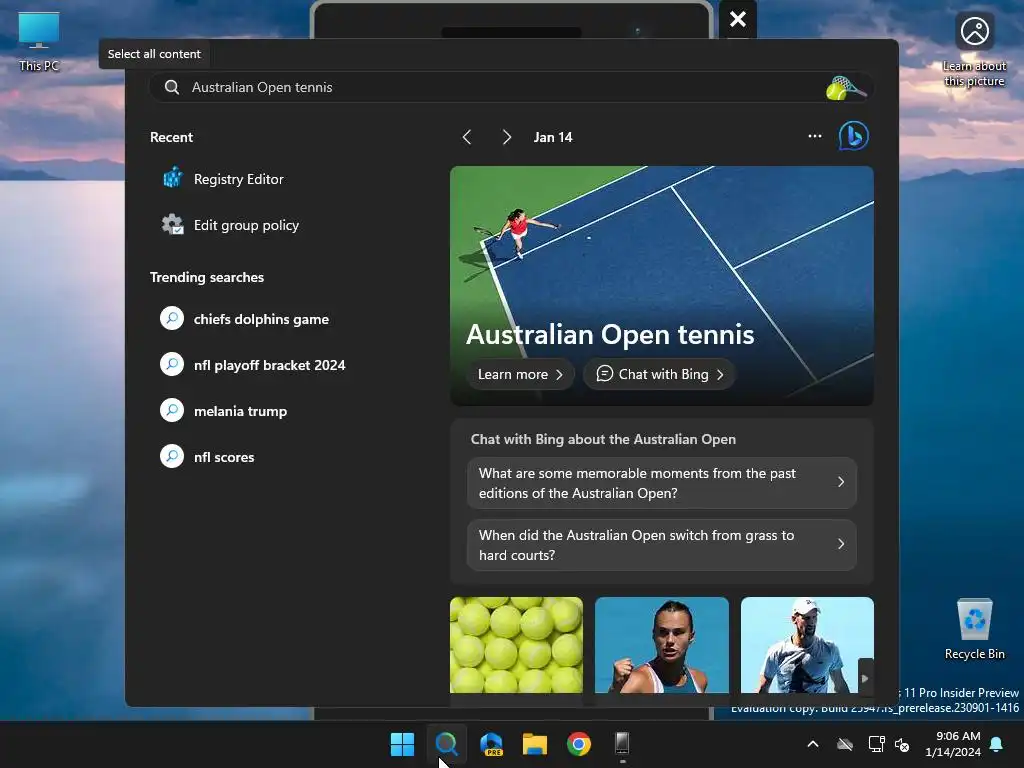
Task: Go to previous day with left arrow
Action: pyautogui.click(x=467, y=137)
